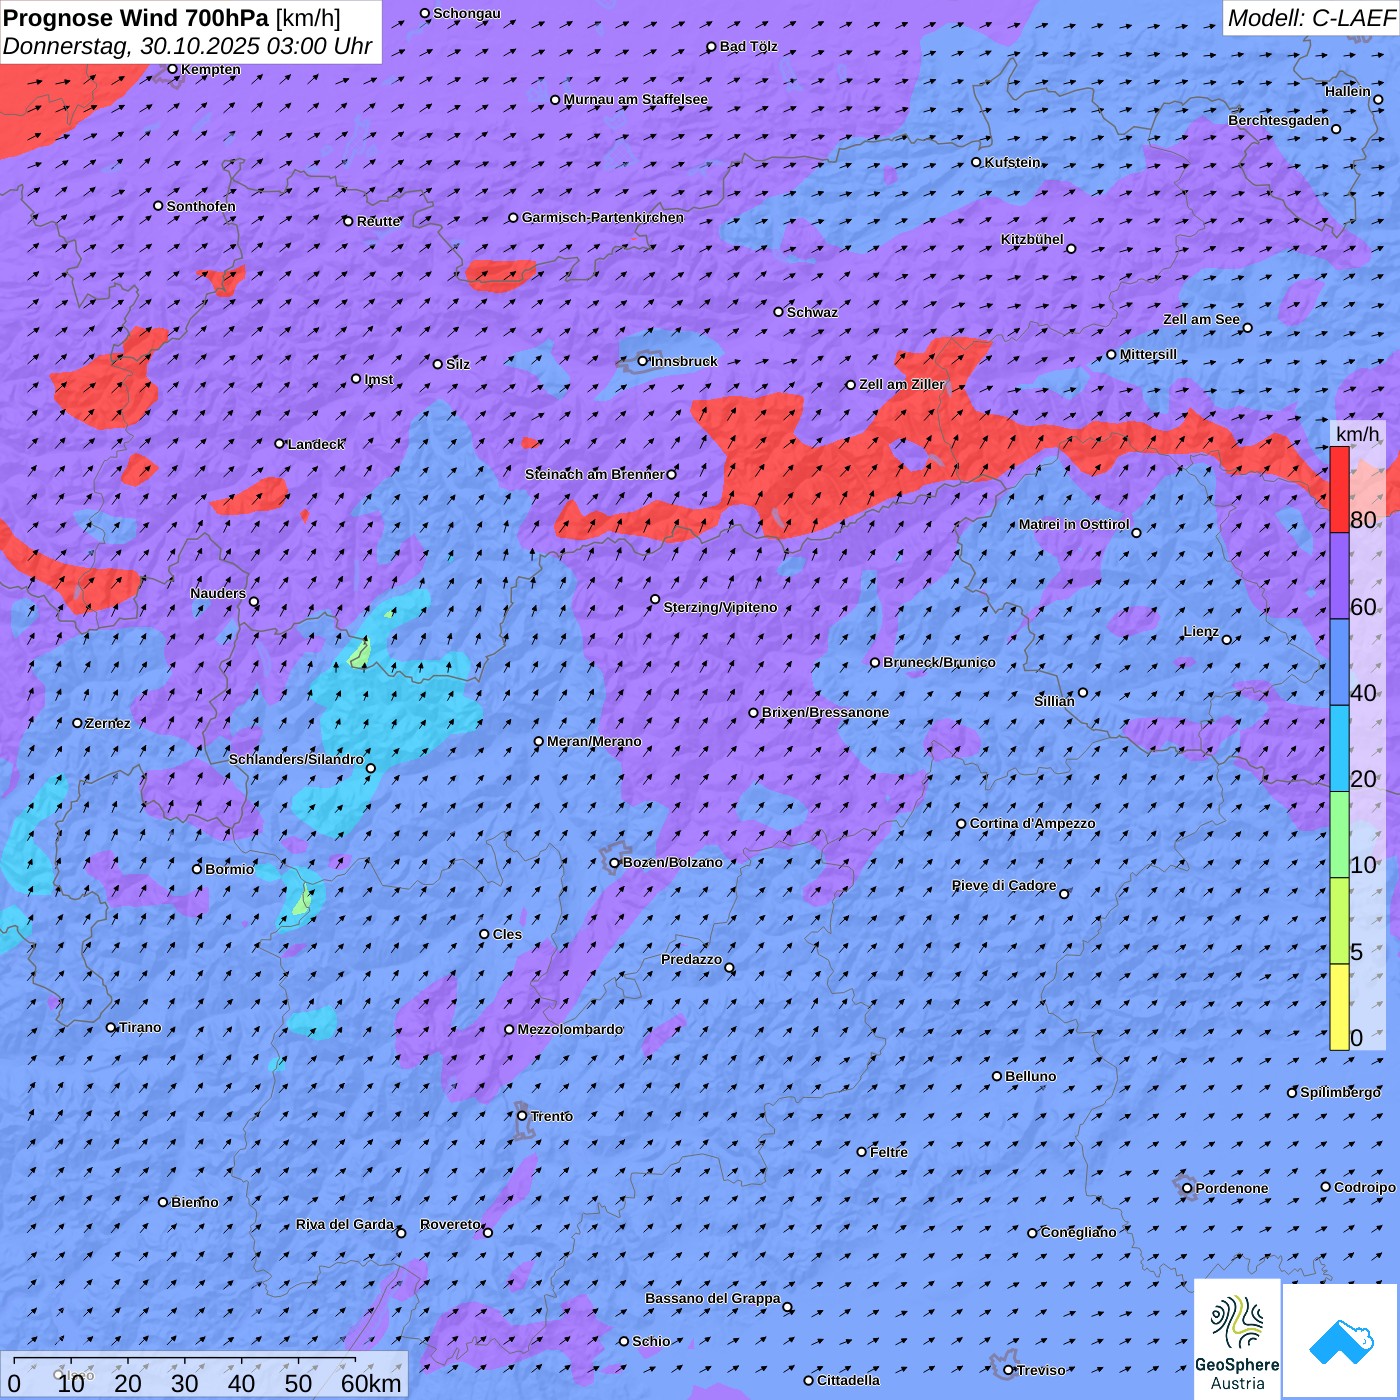
Task: Click the 'Sonthofen' label
Action: tap(201, 206)
